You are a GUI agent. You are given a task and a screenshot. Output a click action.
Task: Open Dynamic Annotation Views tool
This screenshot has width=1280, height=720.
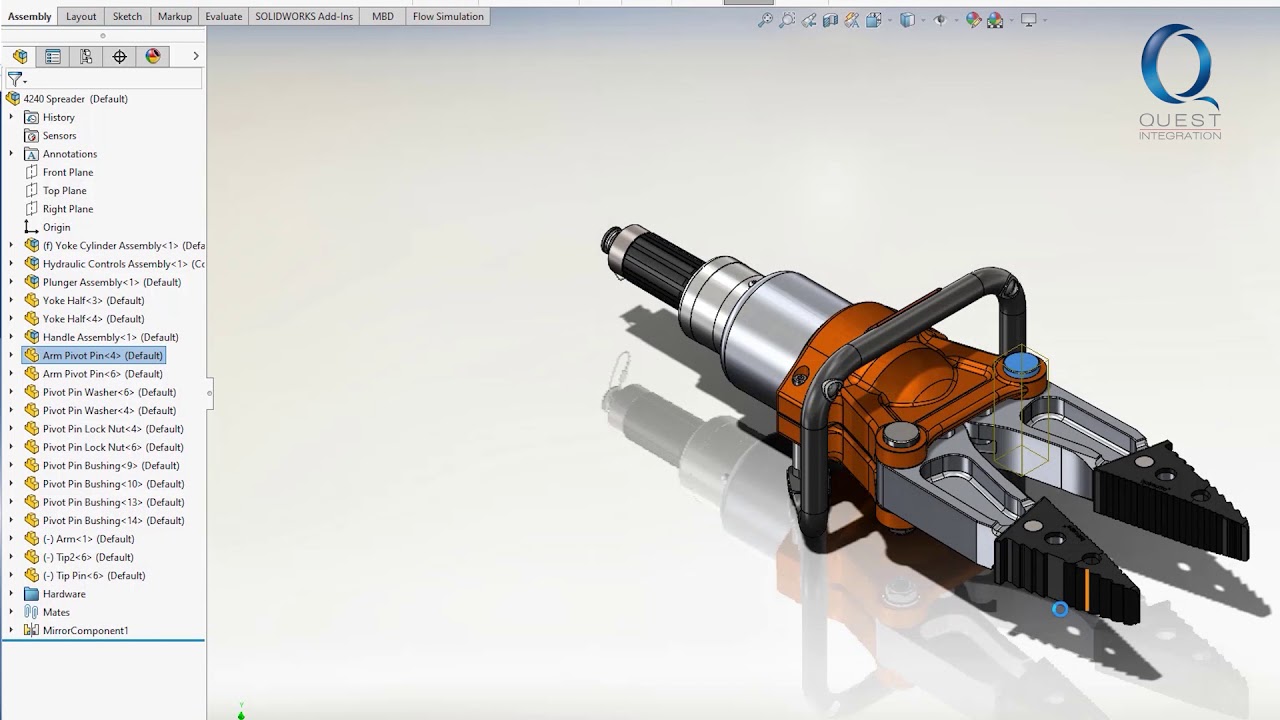(x=852, y=20)
